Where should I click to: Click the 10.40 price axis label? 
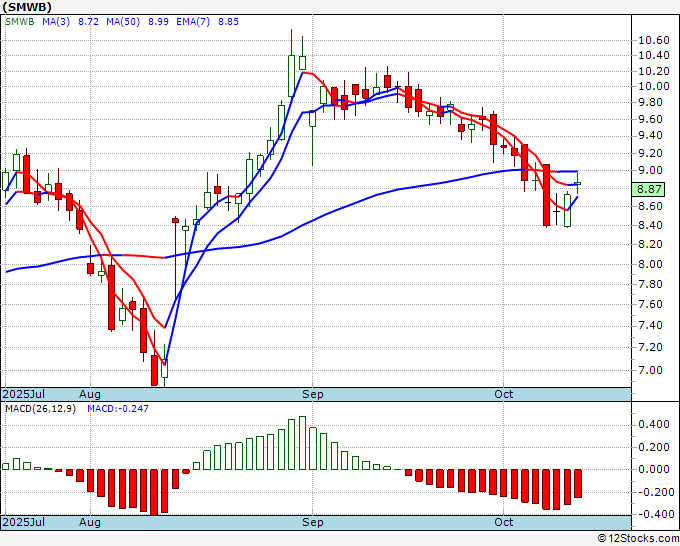tap(654, 56)
